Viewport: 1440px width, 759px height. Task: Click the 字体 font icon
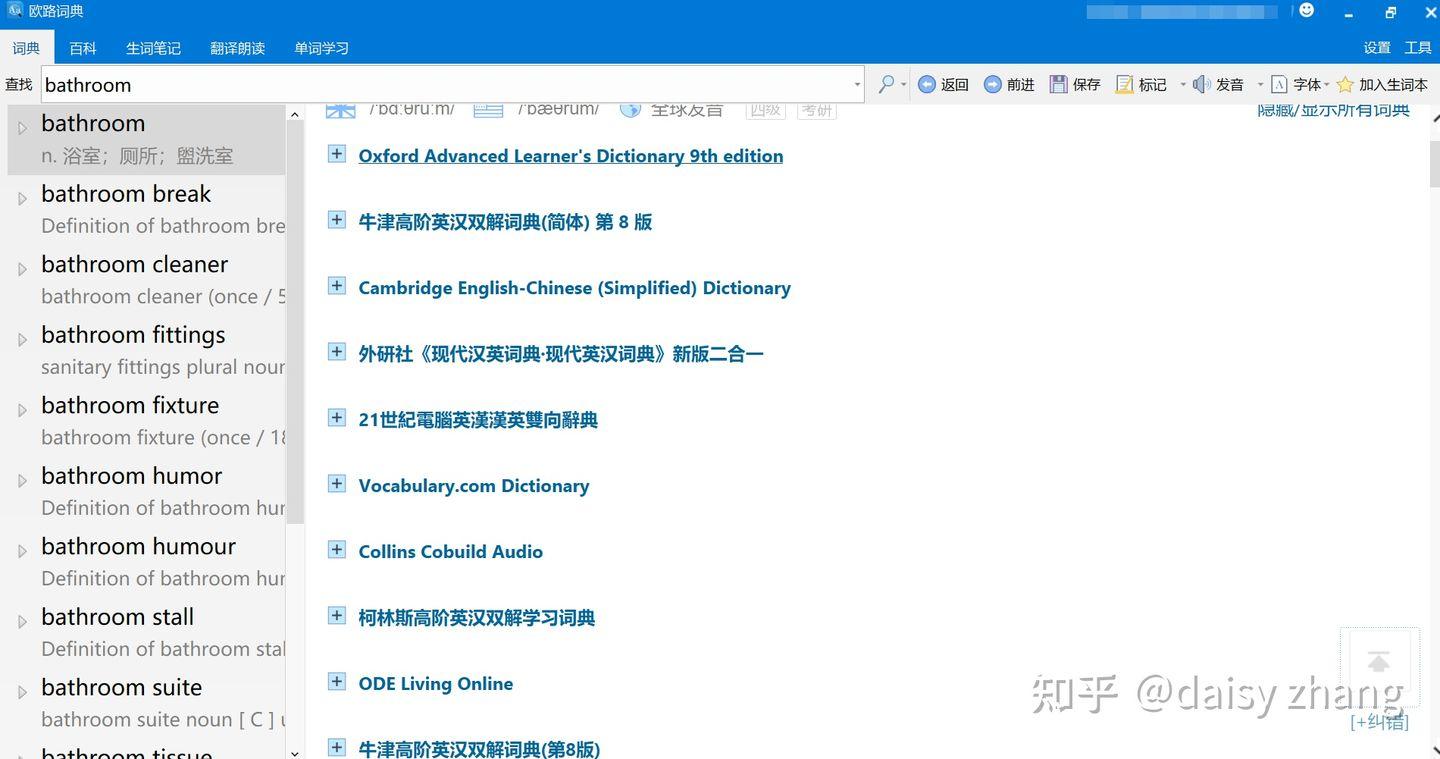pos(1279,85)
